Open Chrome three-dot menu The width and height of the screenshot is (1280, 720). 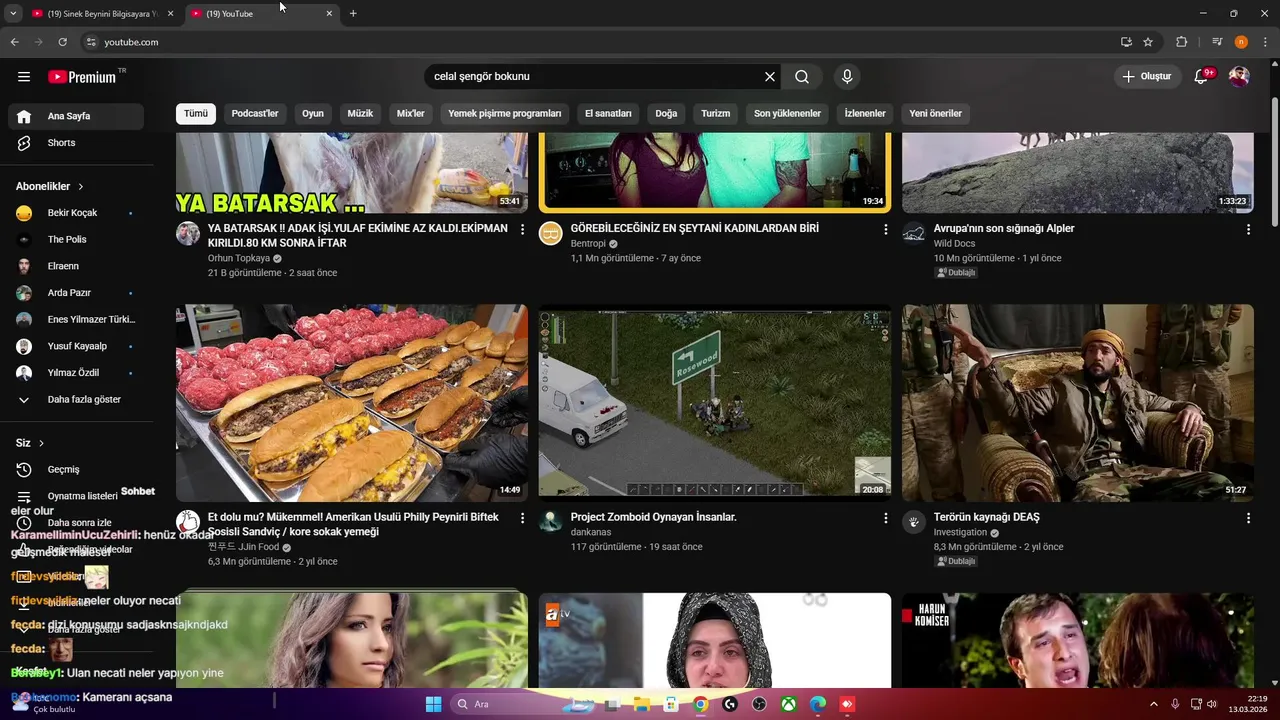[x=1266, y=42]
